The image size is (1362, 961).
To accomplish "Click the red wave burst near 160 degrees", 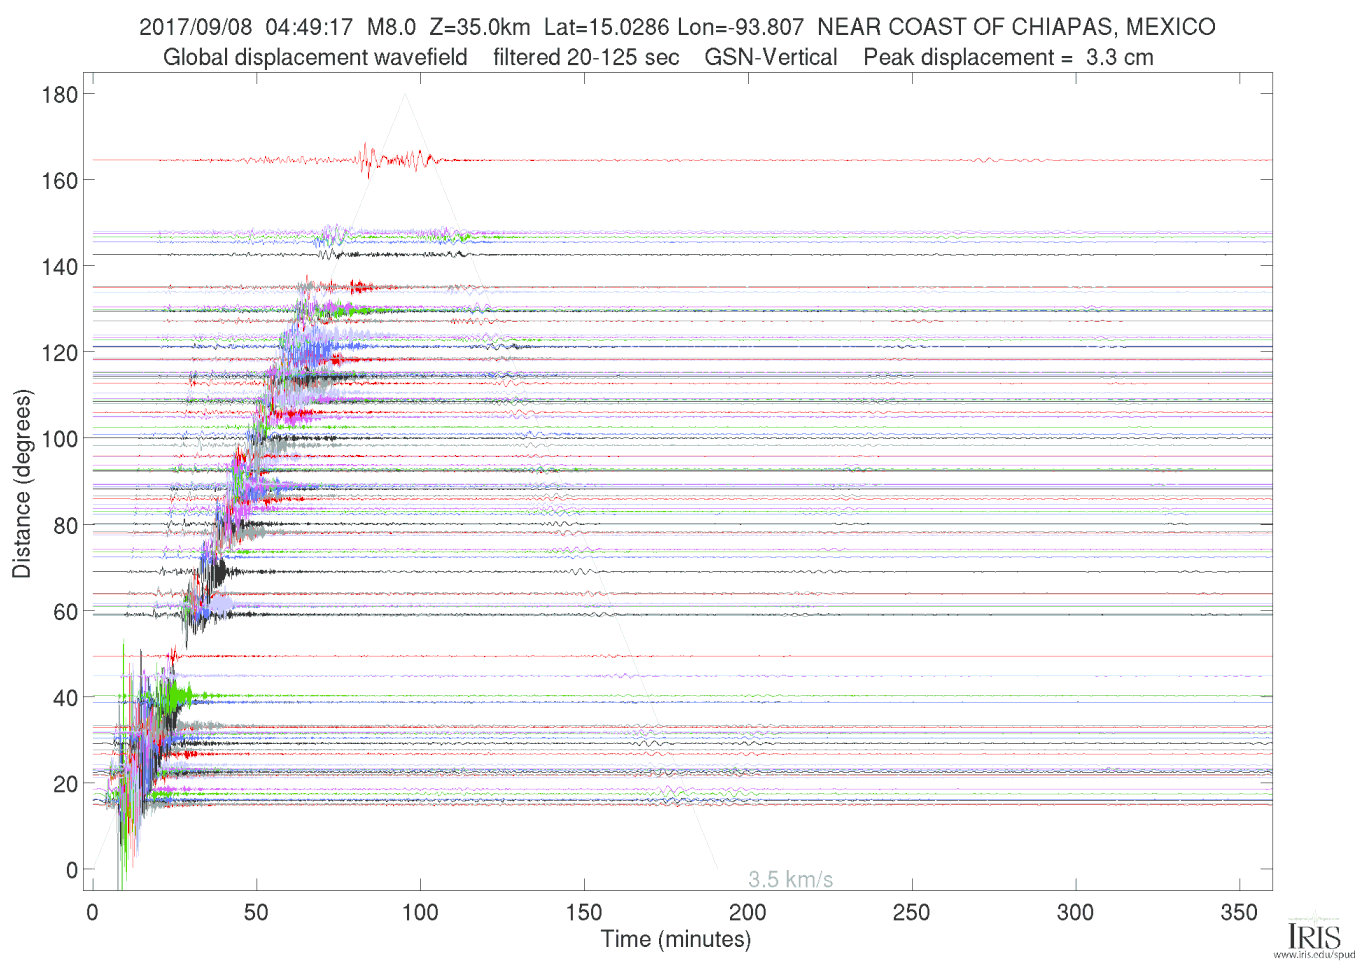I will pos(370,159).
